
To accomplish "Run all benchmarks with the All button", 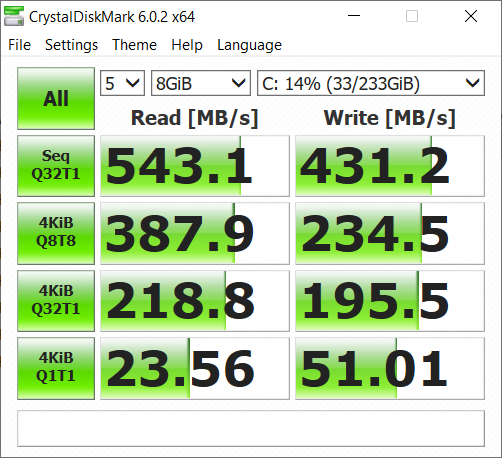I will tap(56, 98).
